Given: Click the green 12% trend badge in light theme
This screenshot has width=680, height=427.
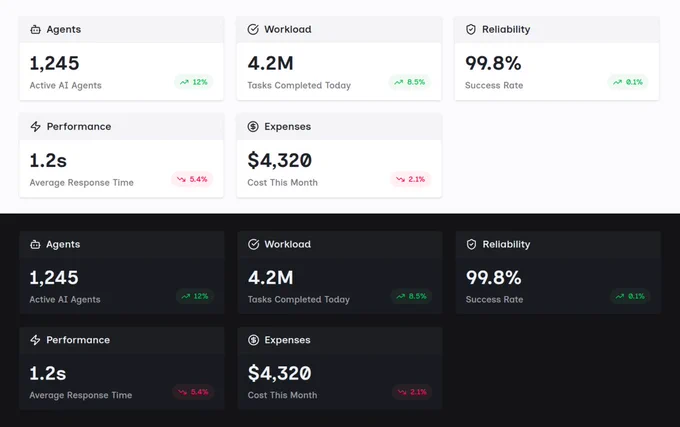Looking at the screenshot, I should click(194, 82).
